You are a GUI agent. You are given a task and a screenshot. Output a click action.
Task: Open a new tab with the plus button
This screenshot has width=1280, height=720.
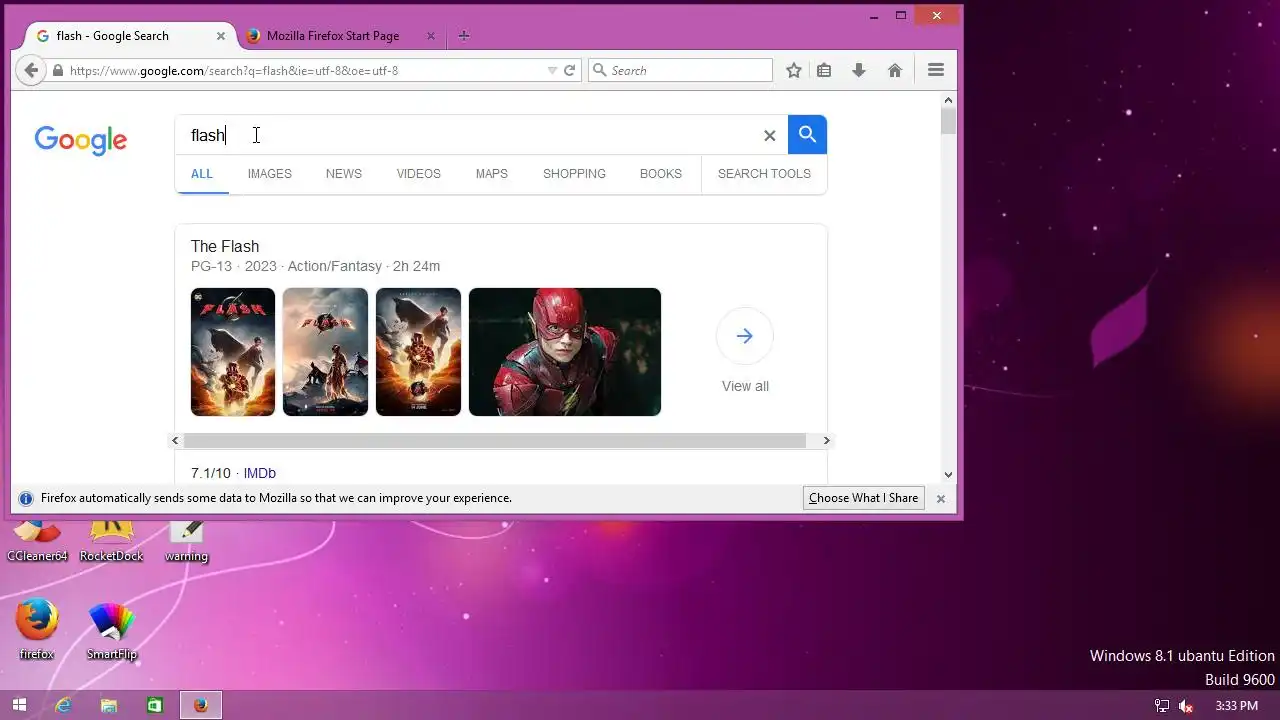464,36
